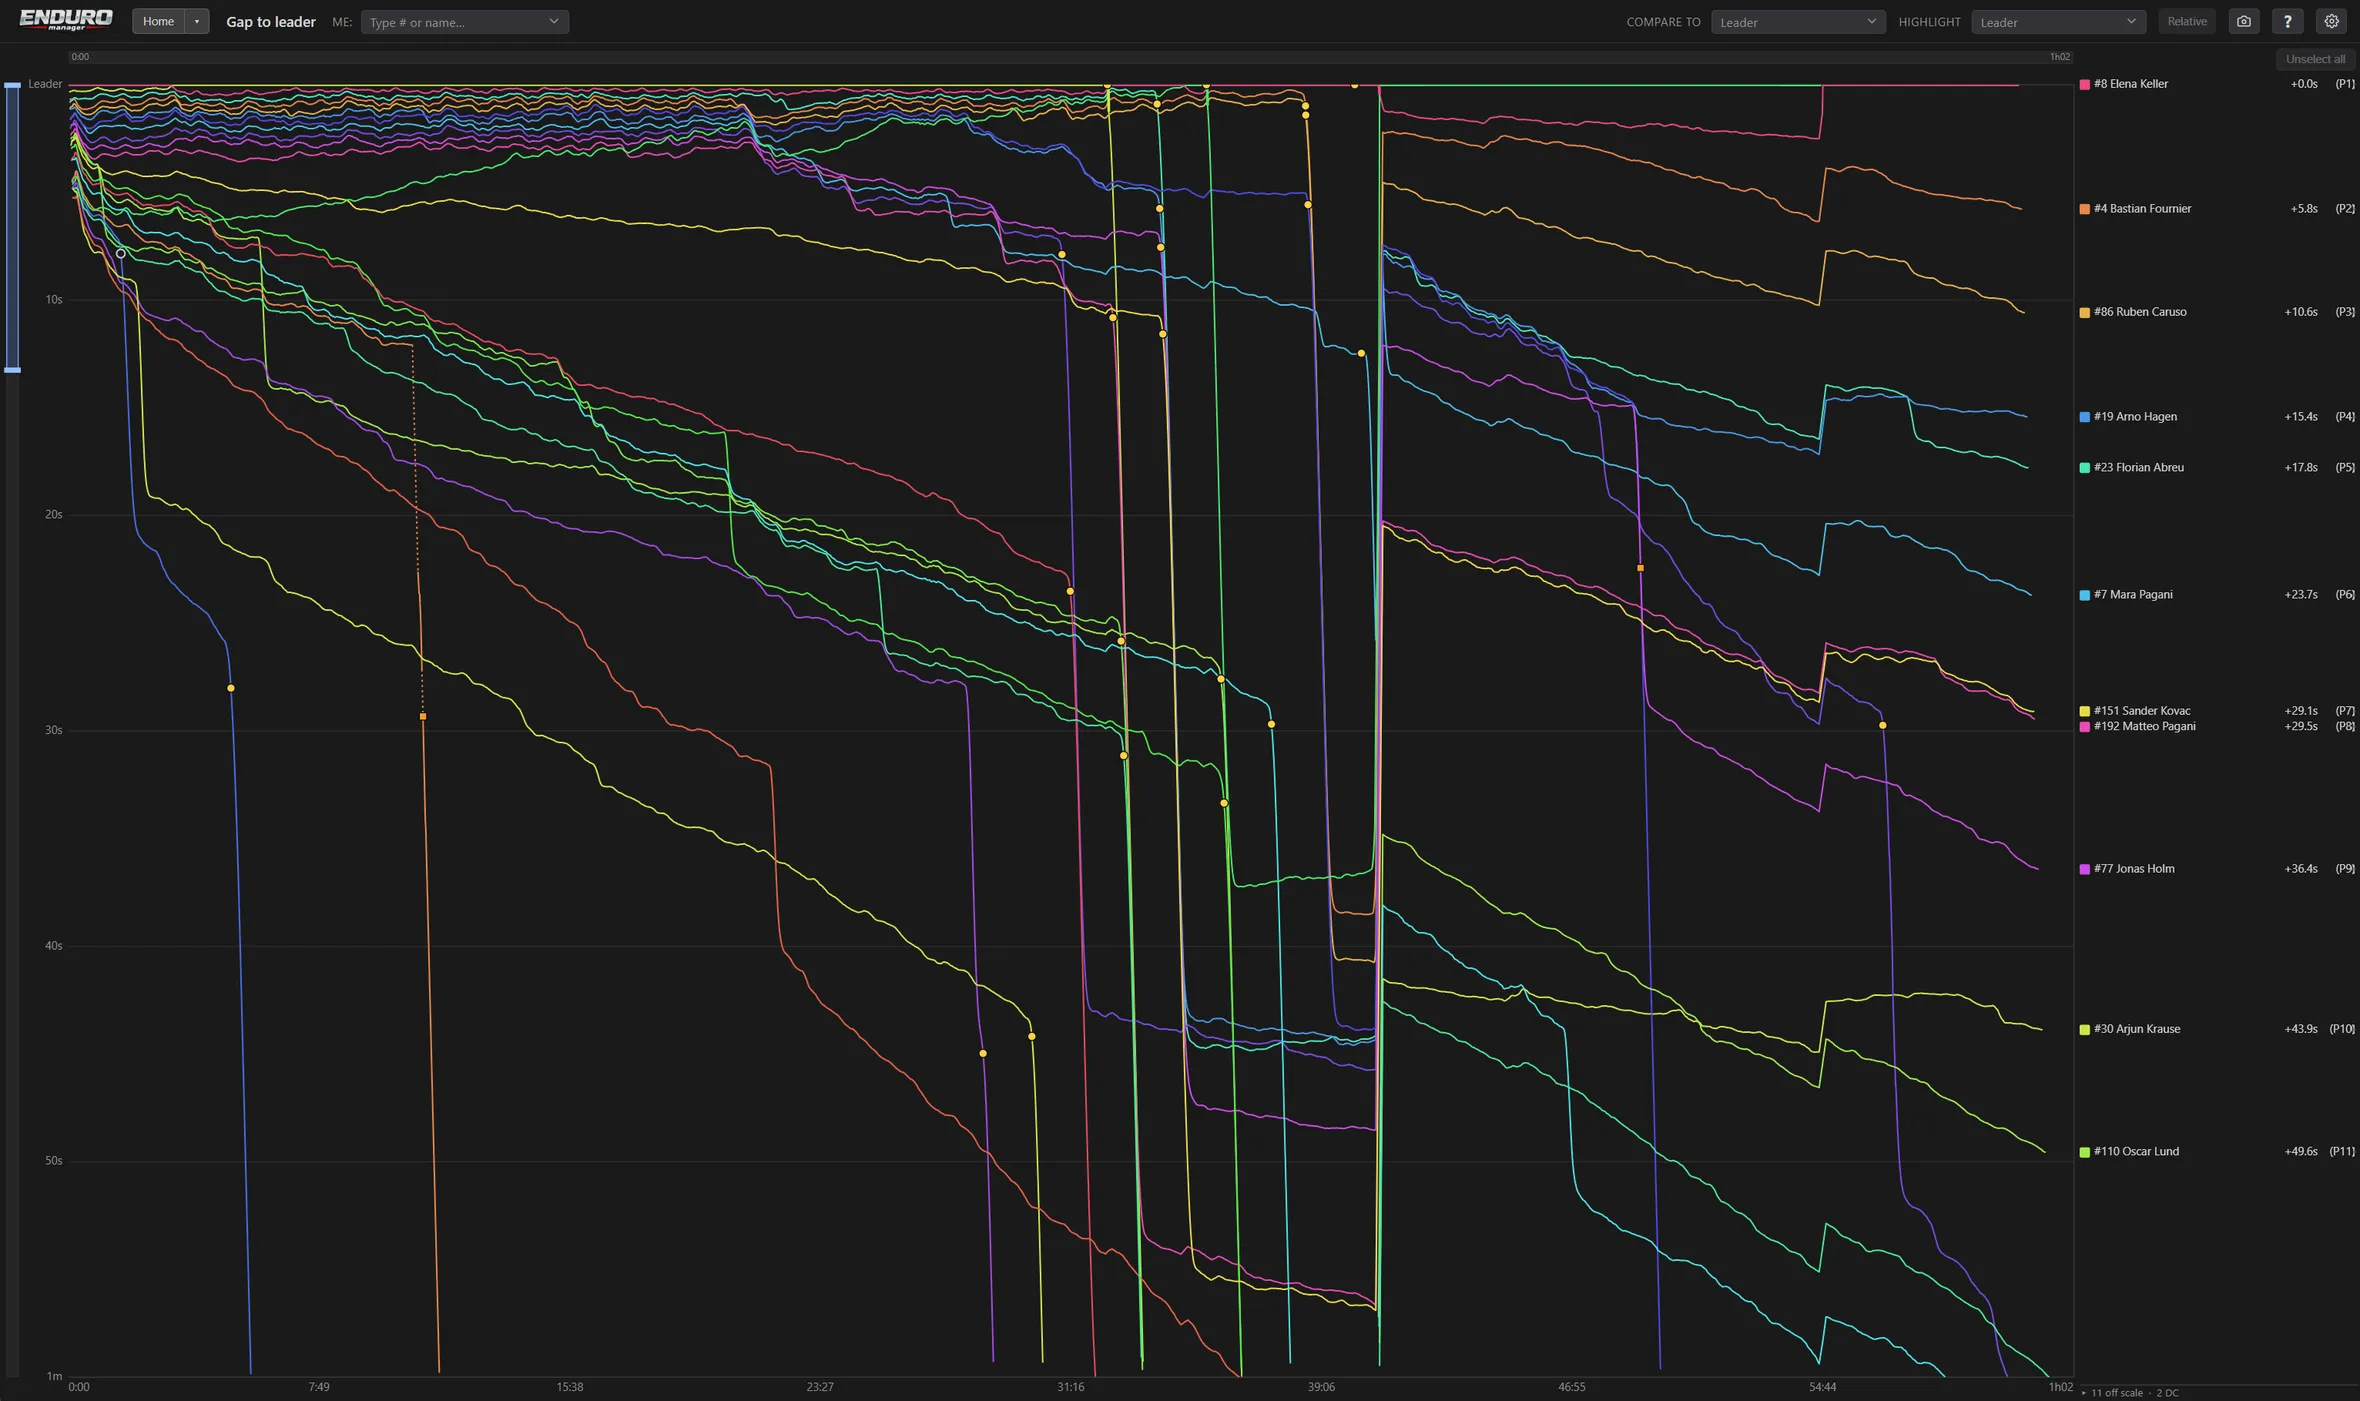The height and width of the screenshot is (1401, 2360).
Task: Toggle the Relative mode button
Action: pyautogui.click(x=2187, y=21)
